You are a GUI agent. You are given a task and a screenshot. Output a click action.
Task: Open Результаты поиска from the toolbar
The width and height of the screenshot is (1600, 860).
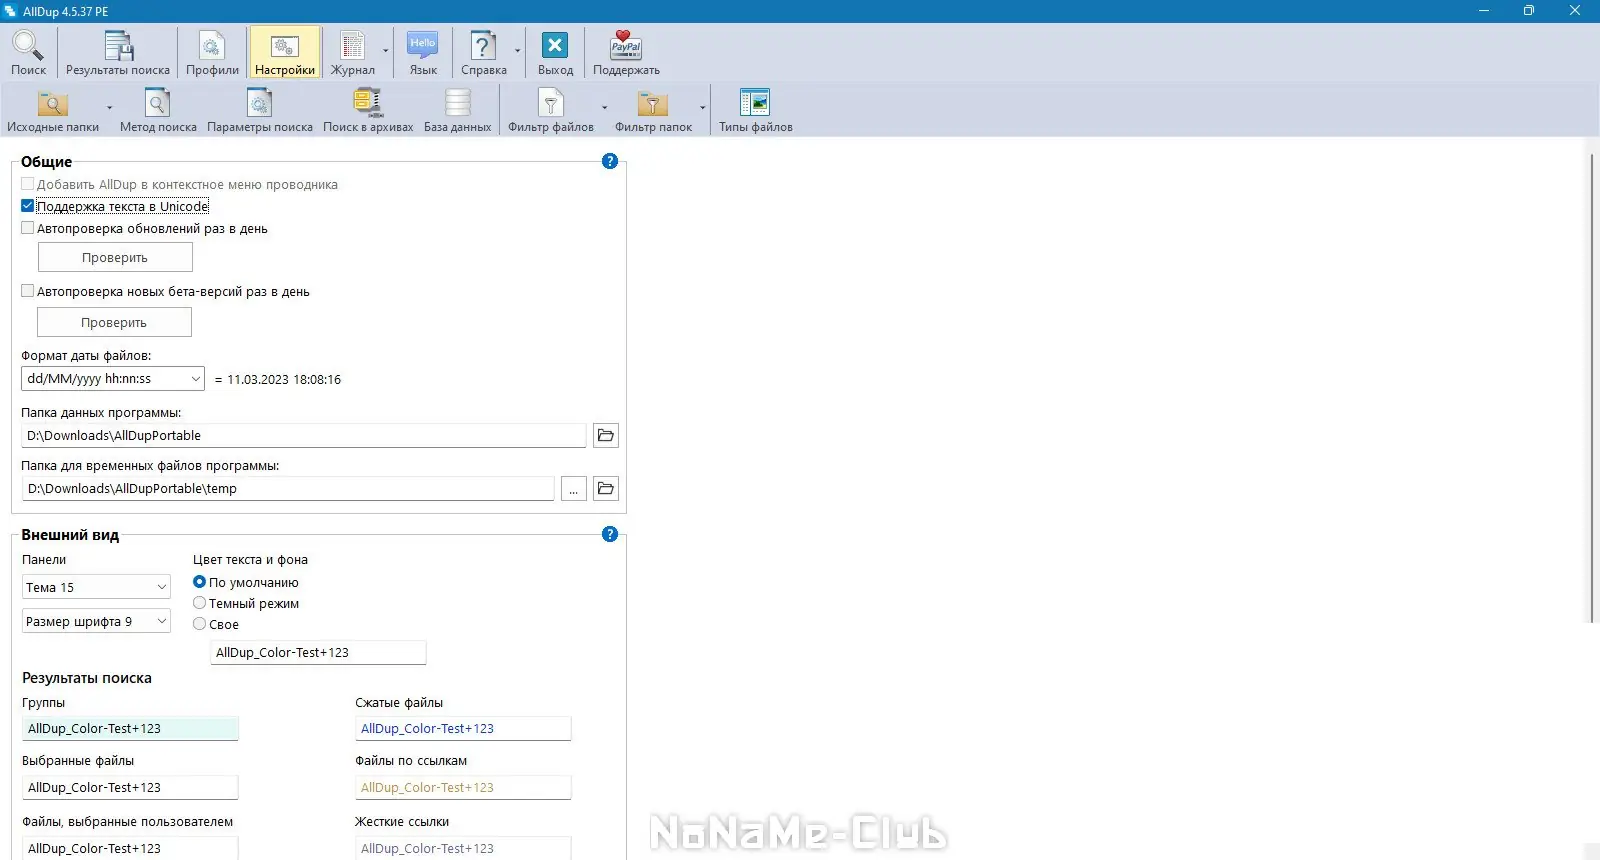118,52
